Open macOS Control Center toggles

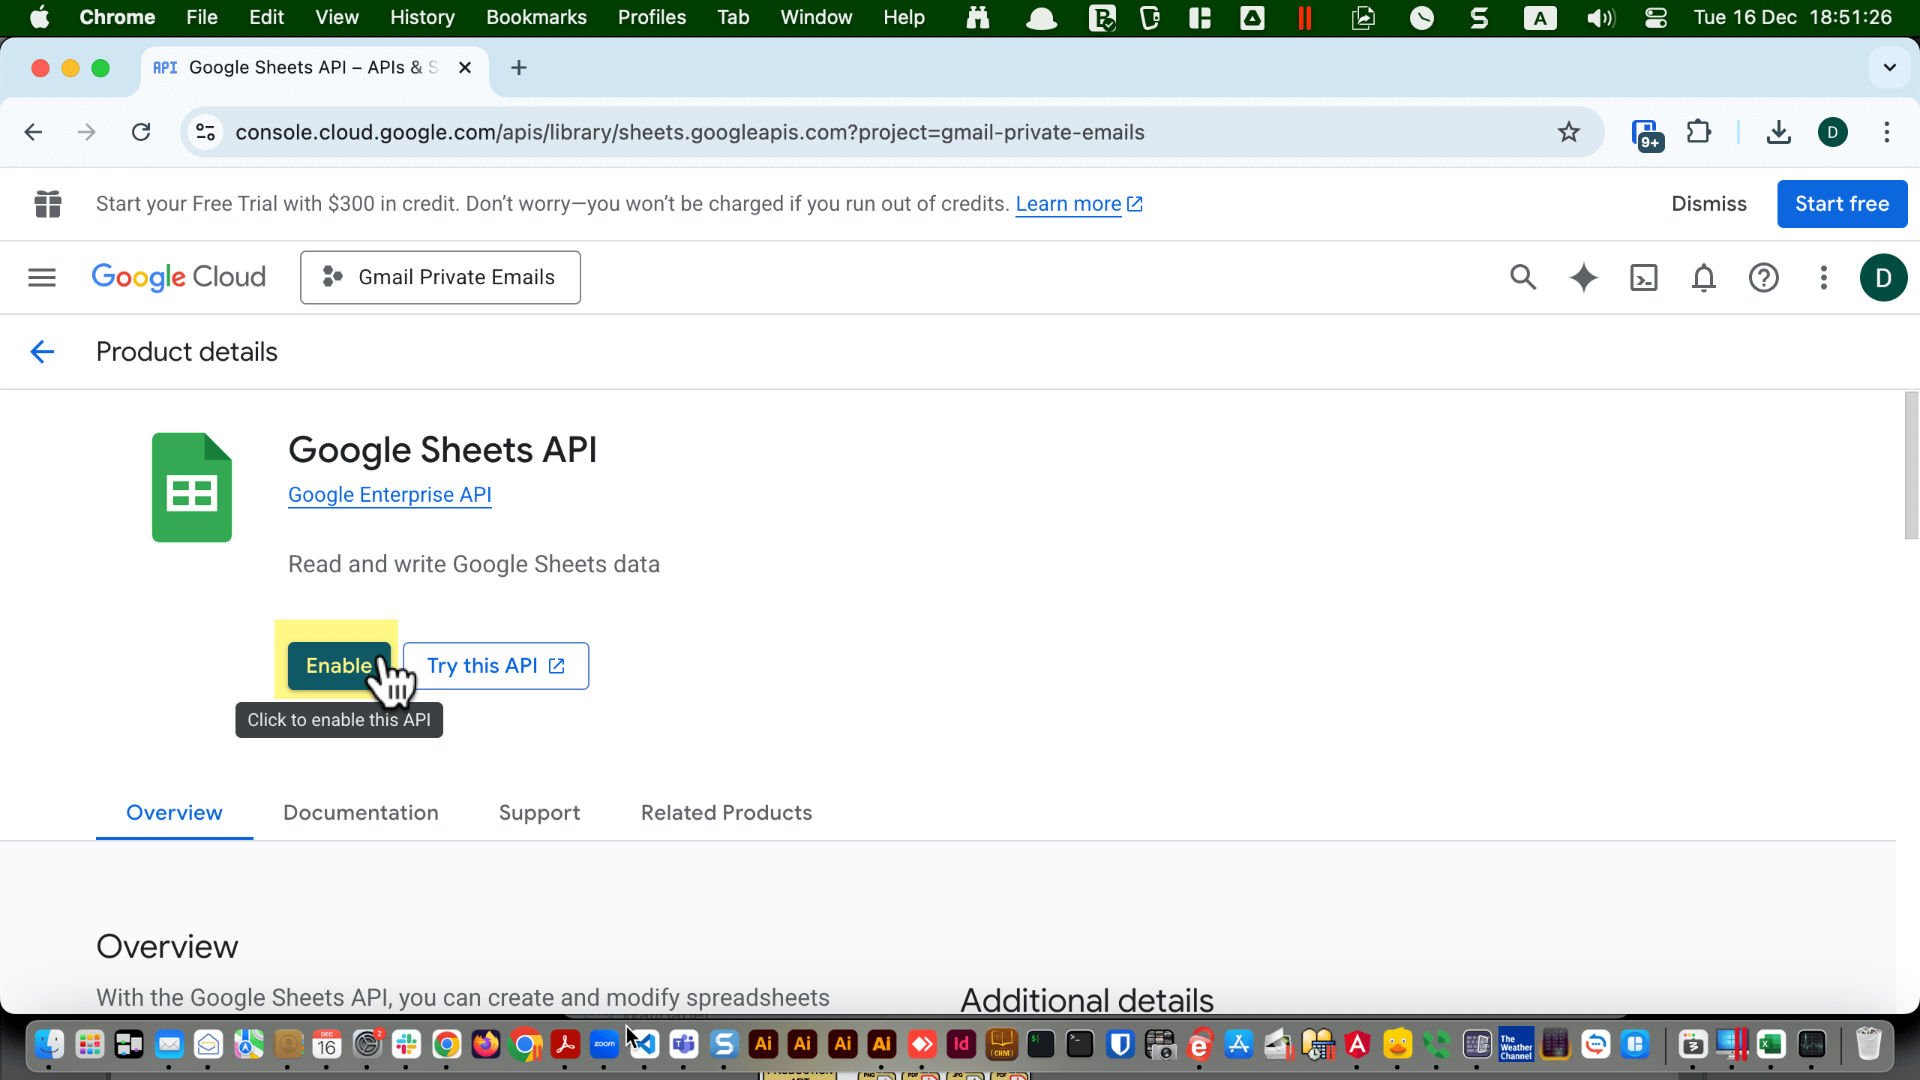(x=1656, y=17)
